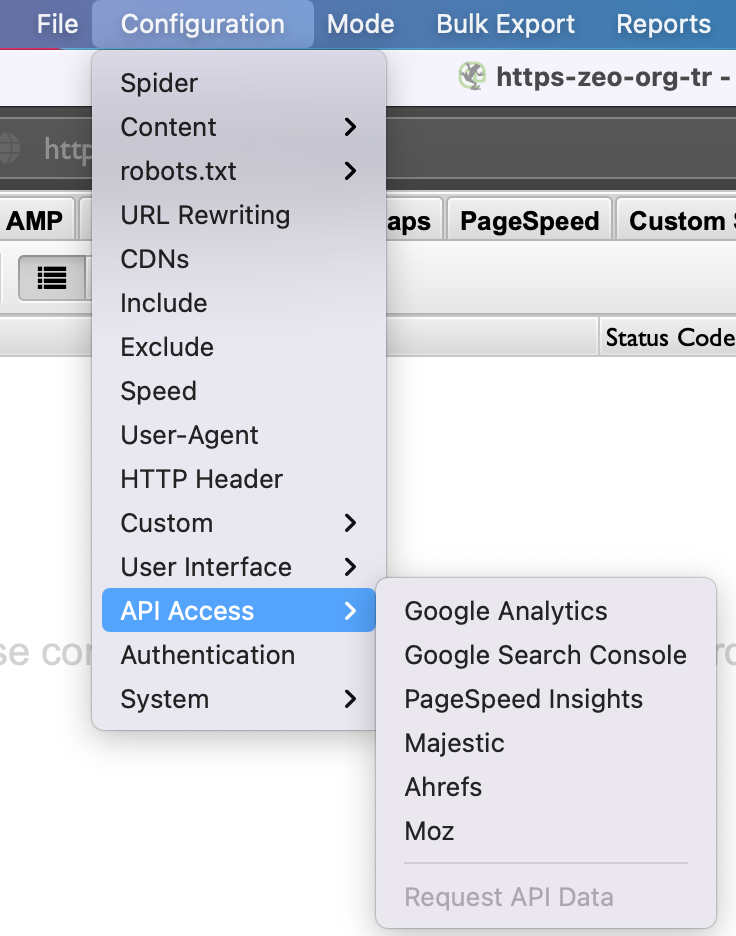Close the Configuration menu from menu bar

click(203, 24)
